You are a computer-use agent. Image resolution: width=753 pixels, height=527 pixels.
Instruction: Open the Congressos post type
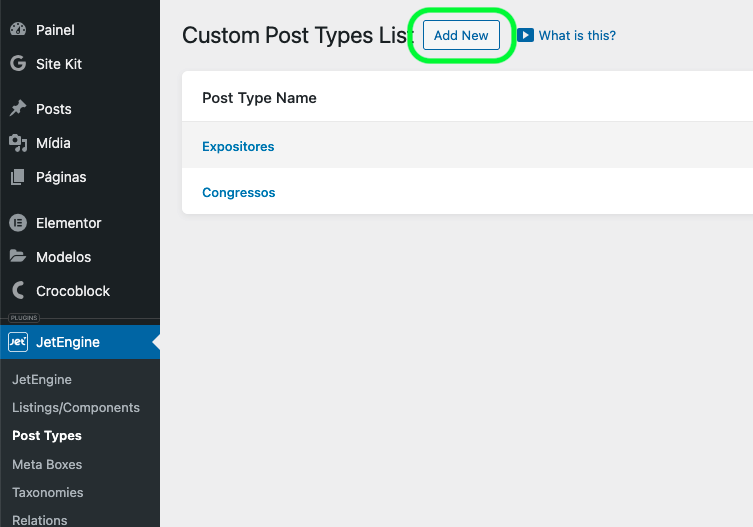coord(238,193)
